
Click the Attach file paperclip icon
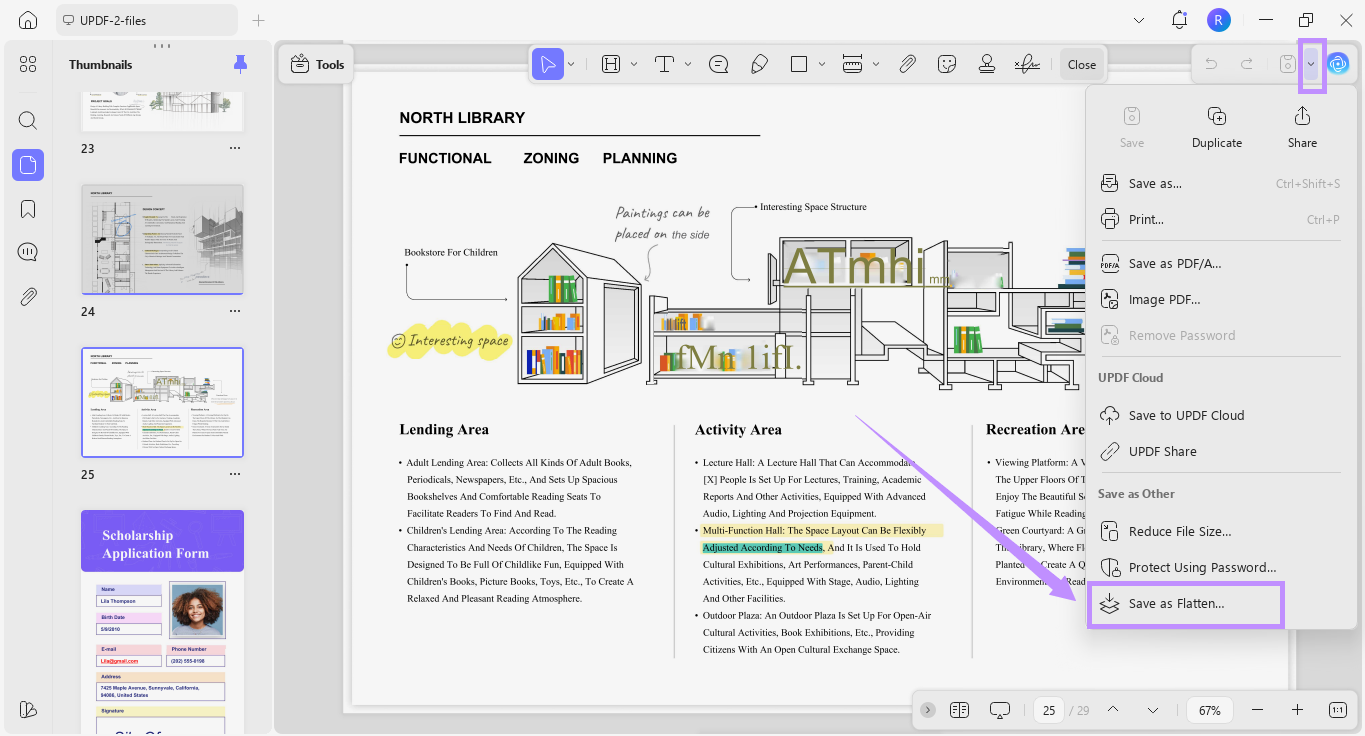coord(907,64)
